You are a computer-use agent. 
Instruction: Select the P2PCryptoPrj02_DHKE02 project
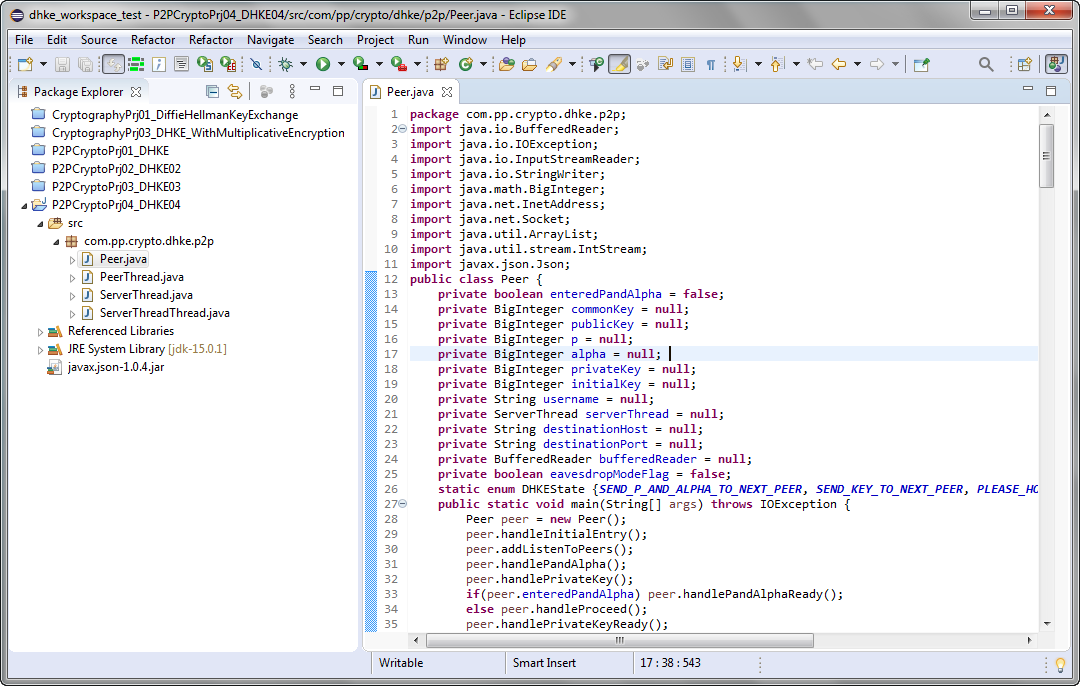[116, 169]
